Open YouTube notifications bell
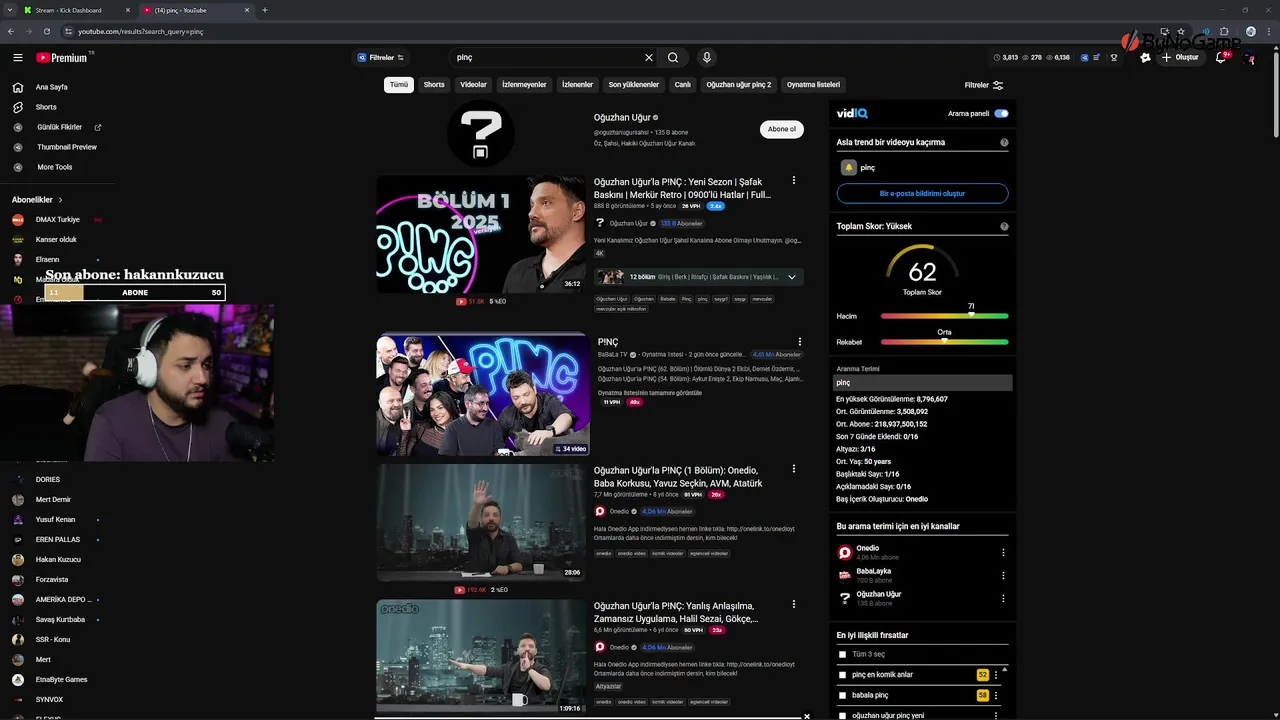This screenshot has width=1280, height=720. (1221, 58)
